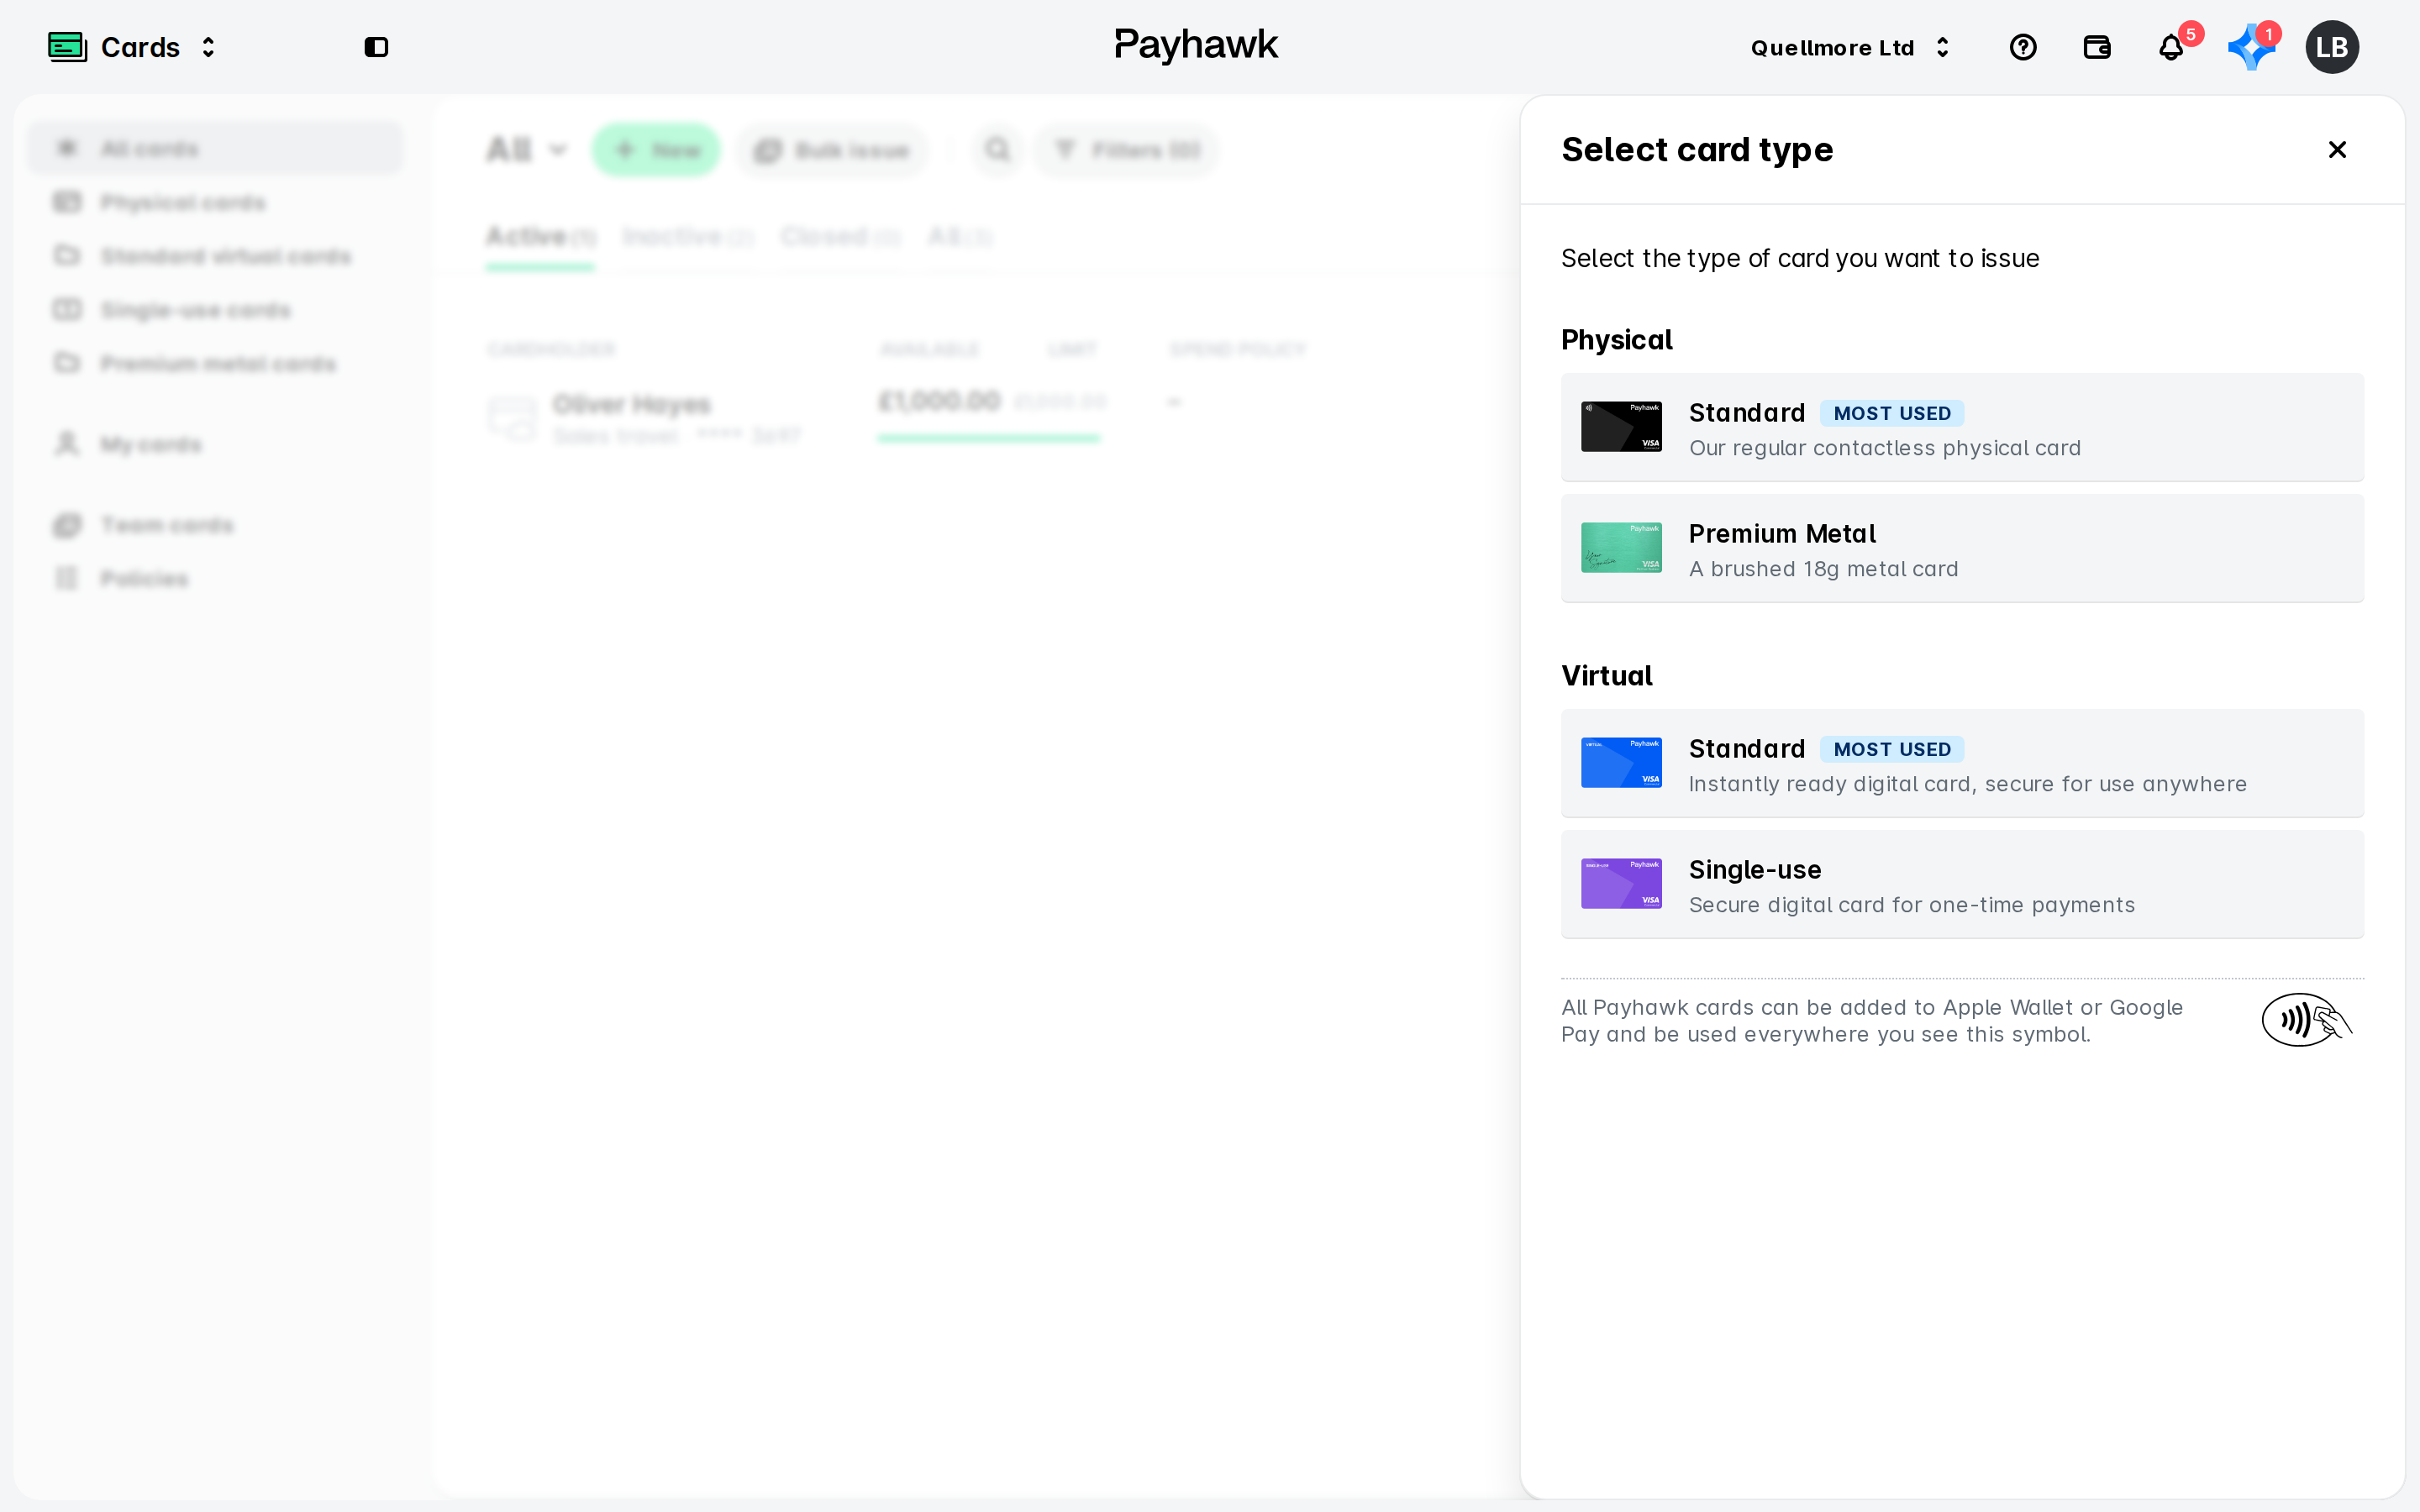Click the Payhawk logo
2420x1512 pixels.
(x=1196, y=45)
